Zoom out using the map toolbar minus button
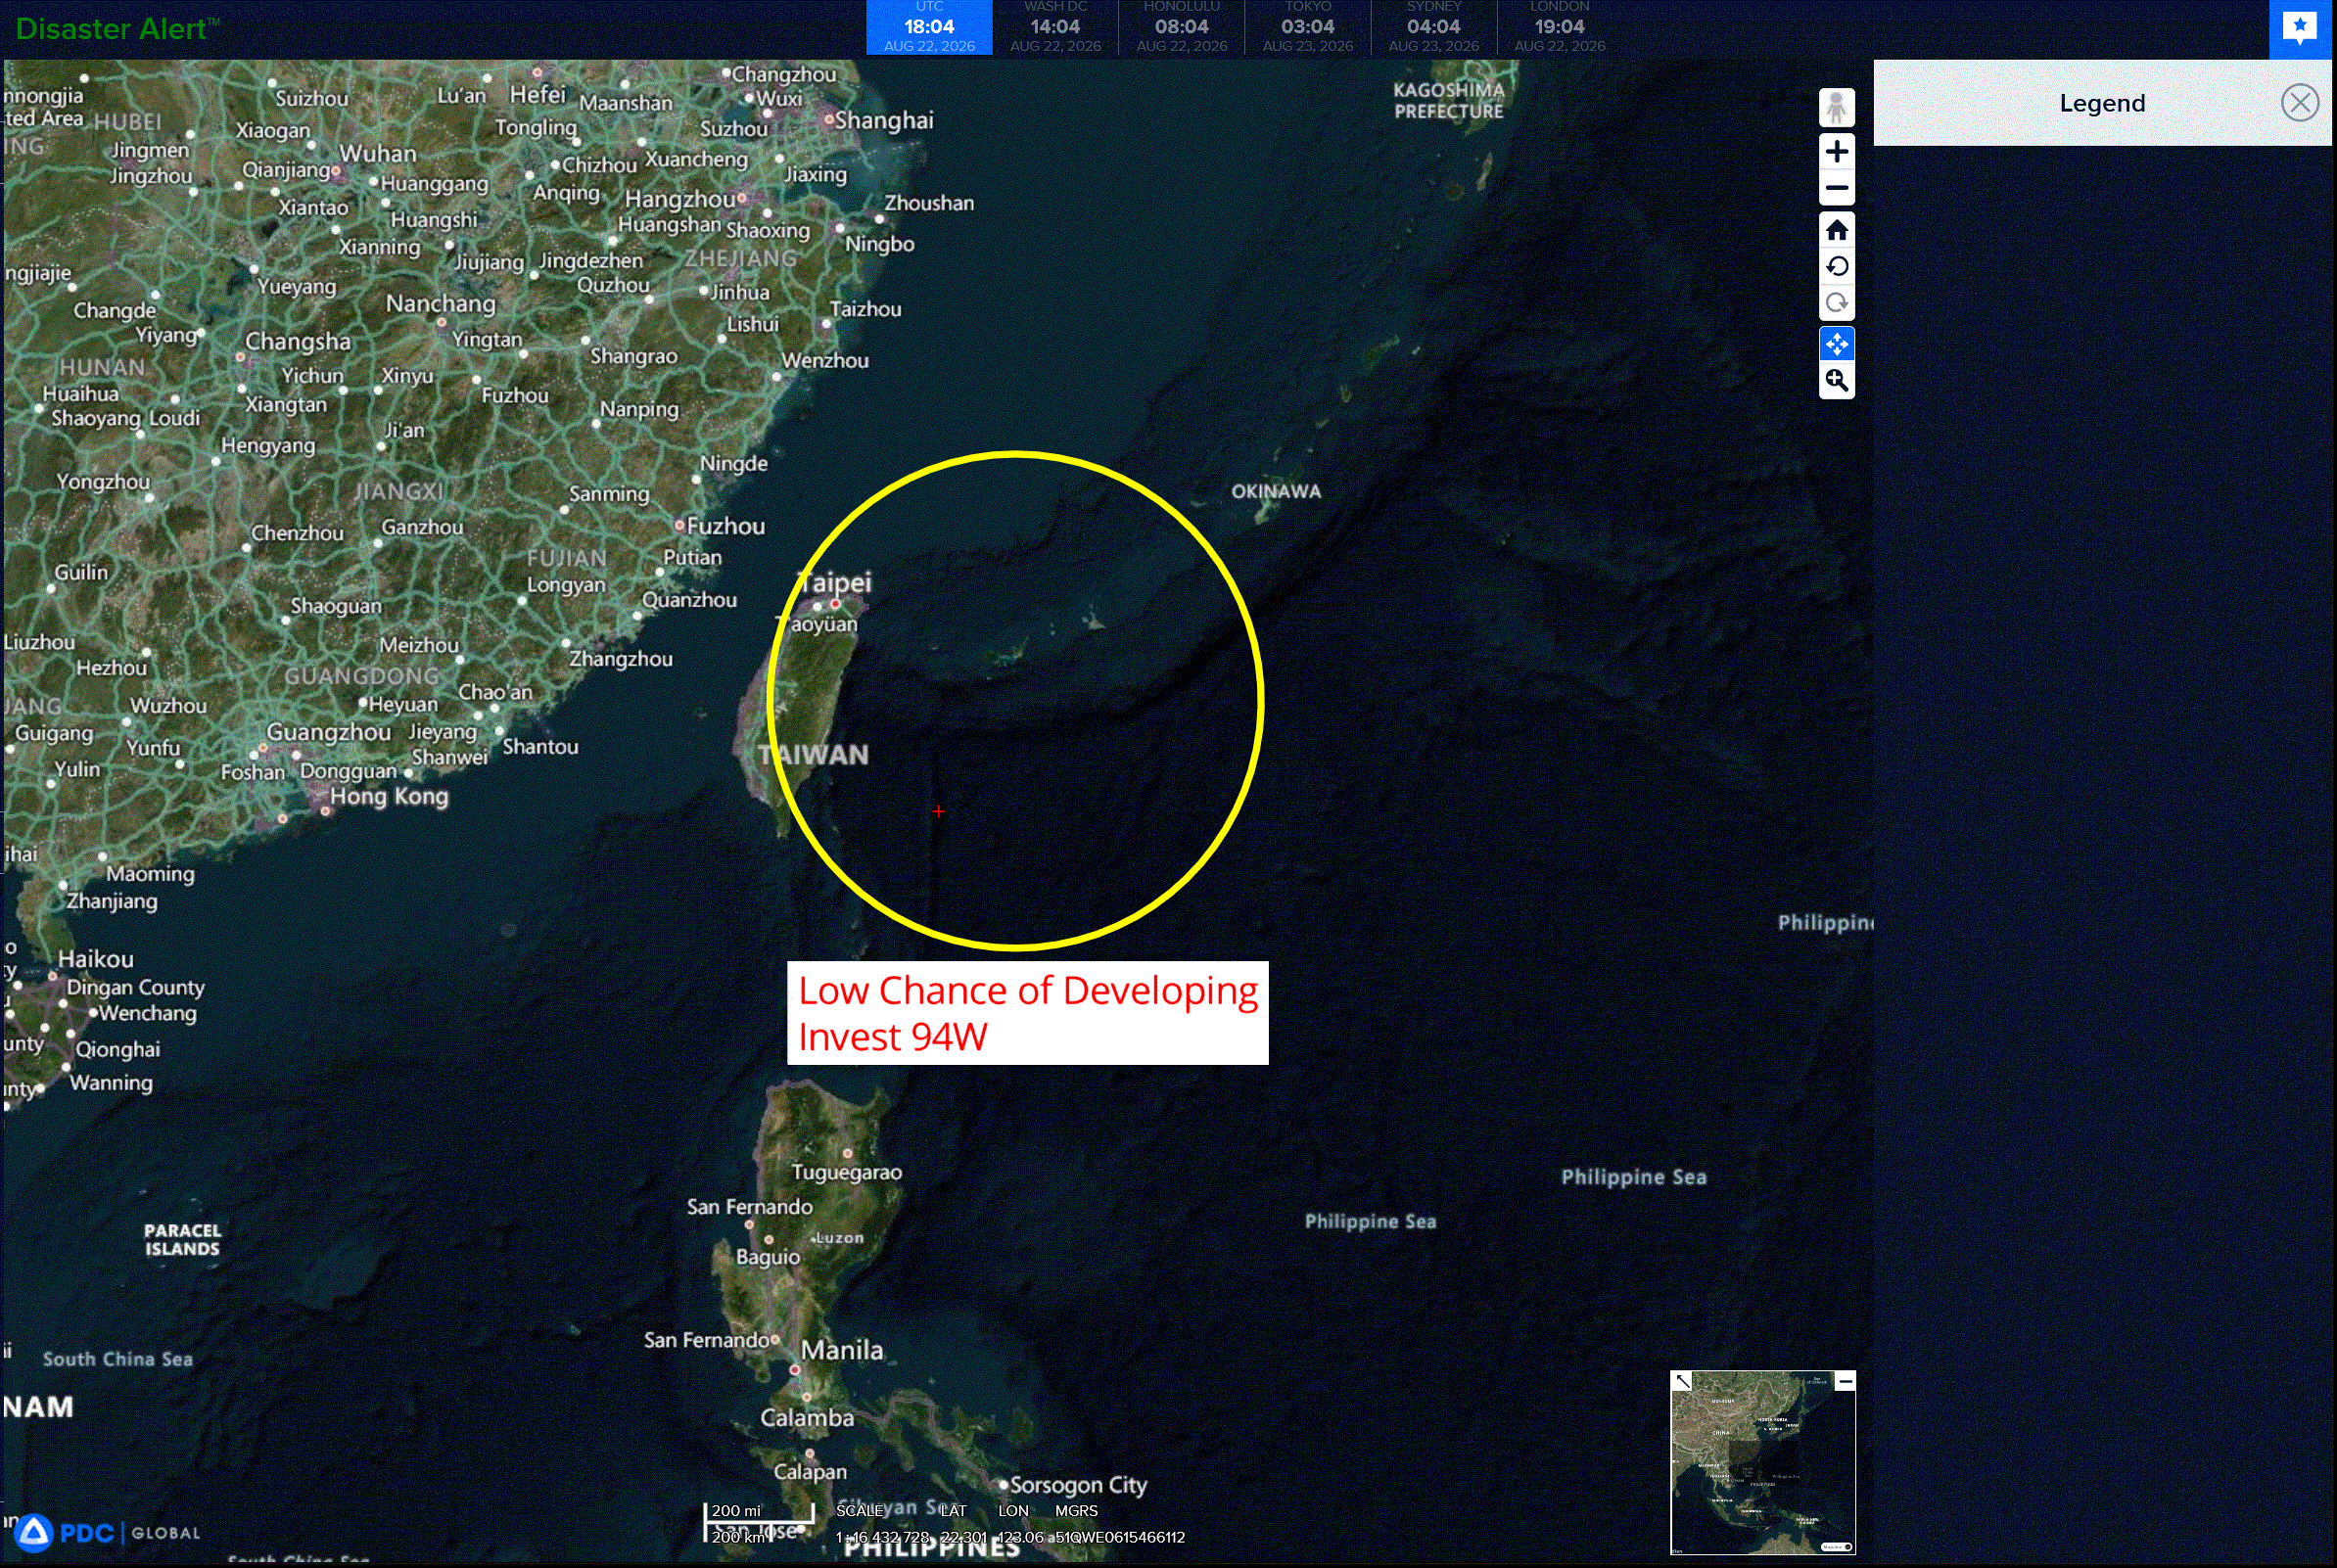This screenshot has height=1568, width=2337. (1836, 188)
